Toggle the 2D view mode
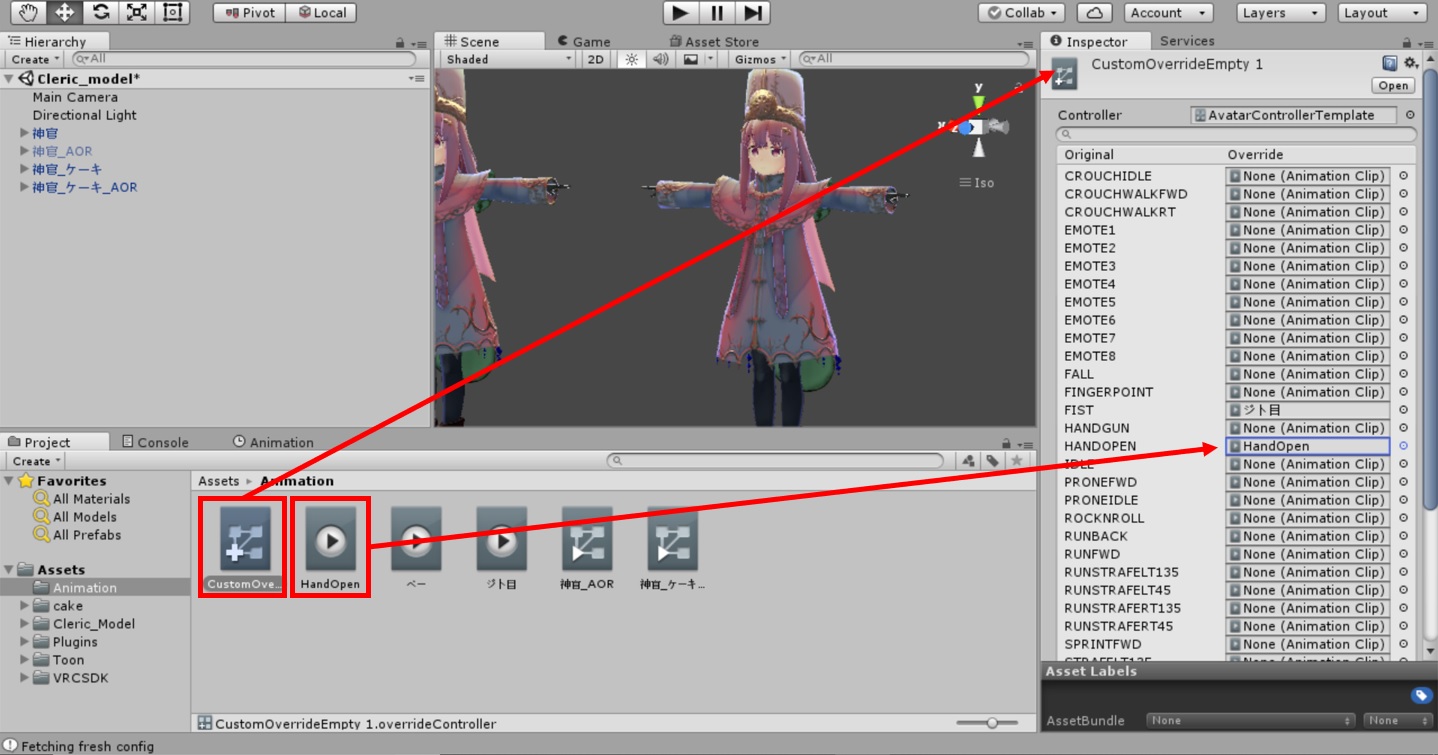Screen dimensions: 1438x755 coord(596,59)
